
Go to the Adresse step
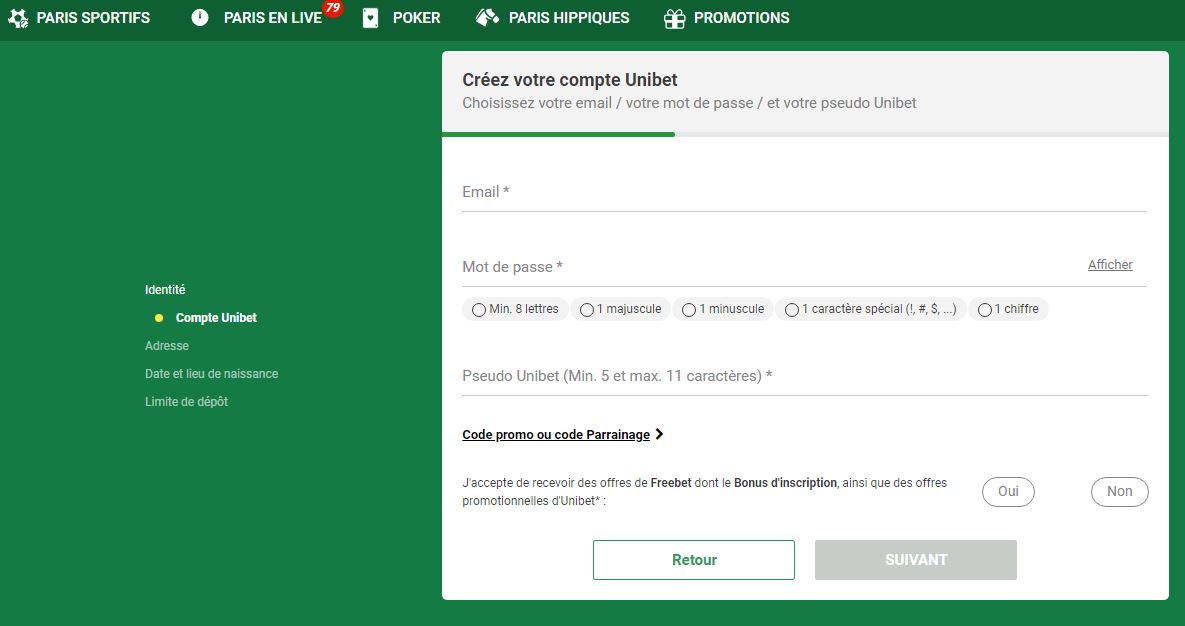tap(165, 345)
